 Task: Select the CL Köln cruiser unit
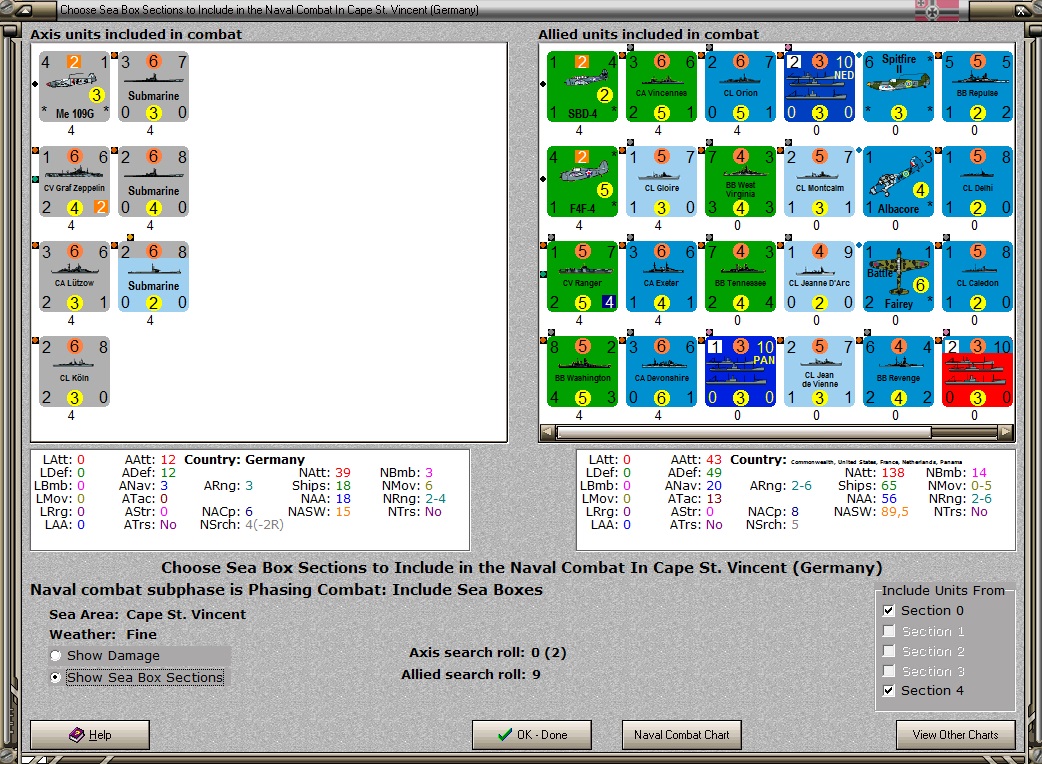point(74,372)
